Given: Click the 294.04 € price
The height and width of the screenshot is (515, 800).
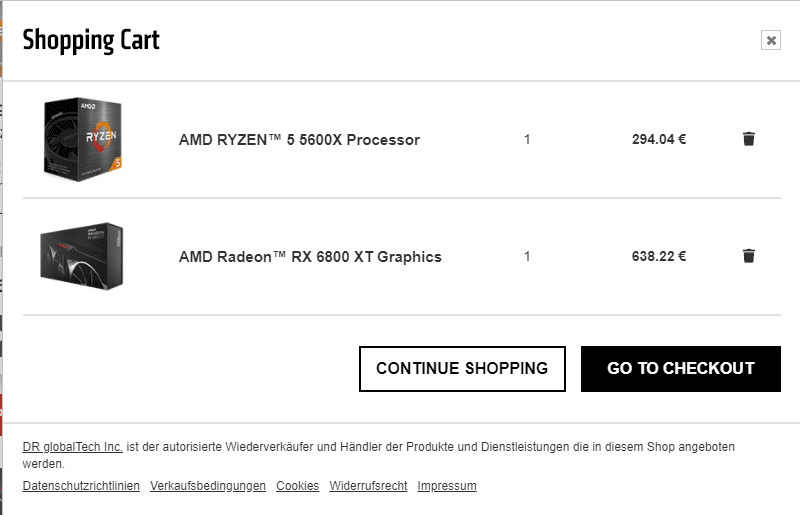Looking at the screenshot, I should (x=659, y=139).
